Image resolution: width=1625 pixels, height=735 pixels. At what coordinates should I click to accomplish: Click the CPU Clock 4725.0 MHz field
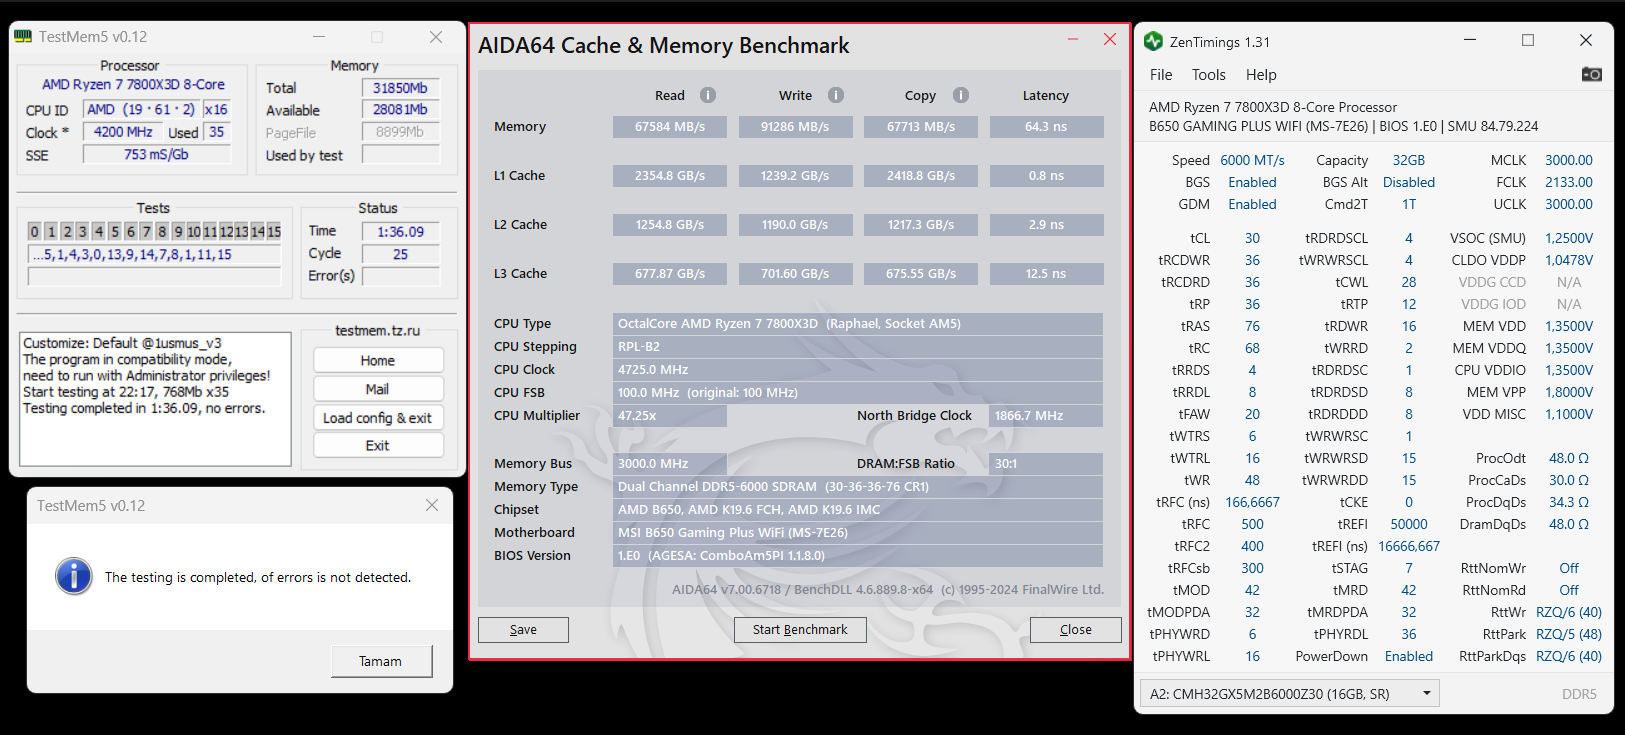858,370
